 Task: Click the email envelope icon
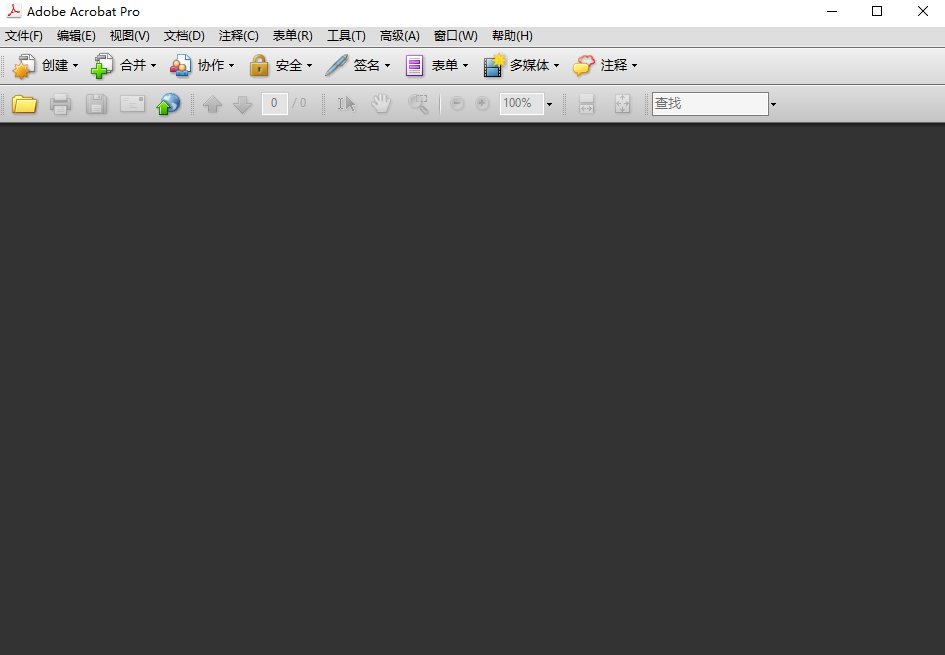132,104
